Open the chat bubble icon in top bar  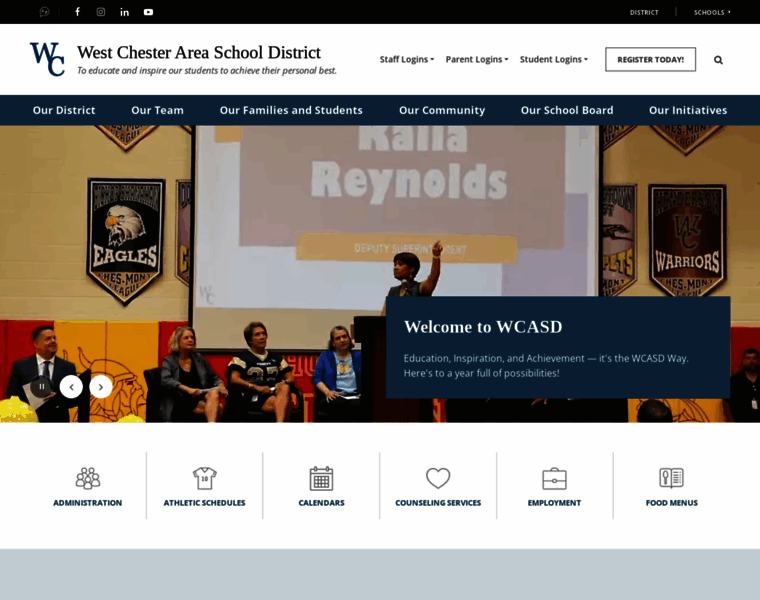tap(44, 12)
